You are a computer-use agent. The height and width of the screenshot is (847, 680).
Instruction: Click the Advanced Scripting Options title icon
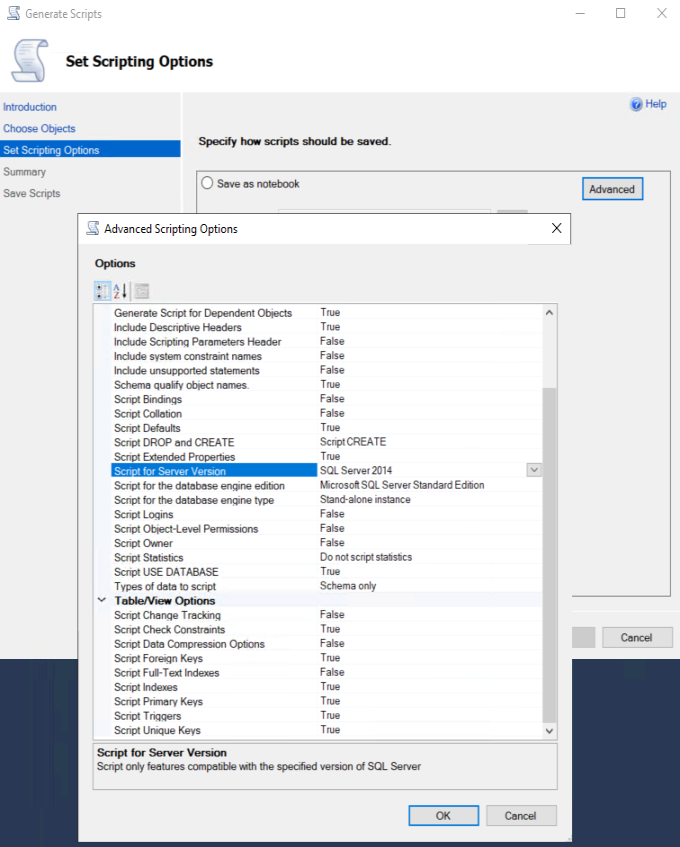tap(93, 228)
